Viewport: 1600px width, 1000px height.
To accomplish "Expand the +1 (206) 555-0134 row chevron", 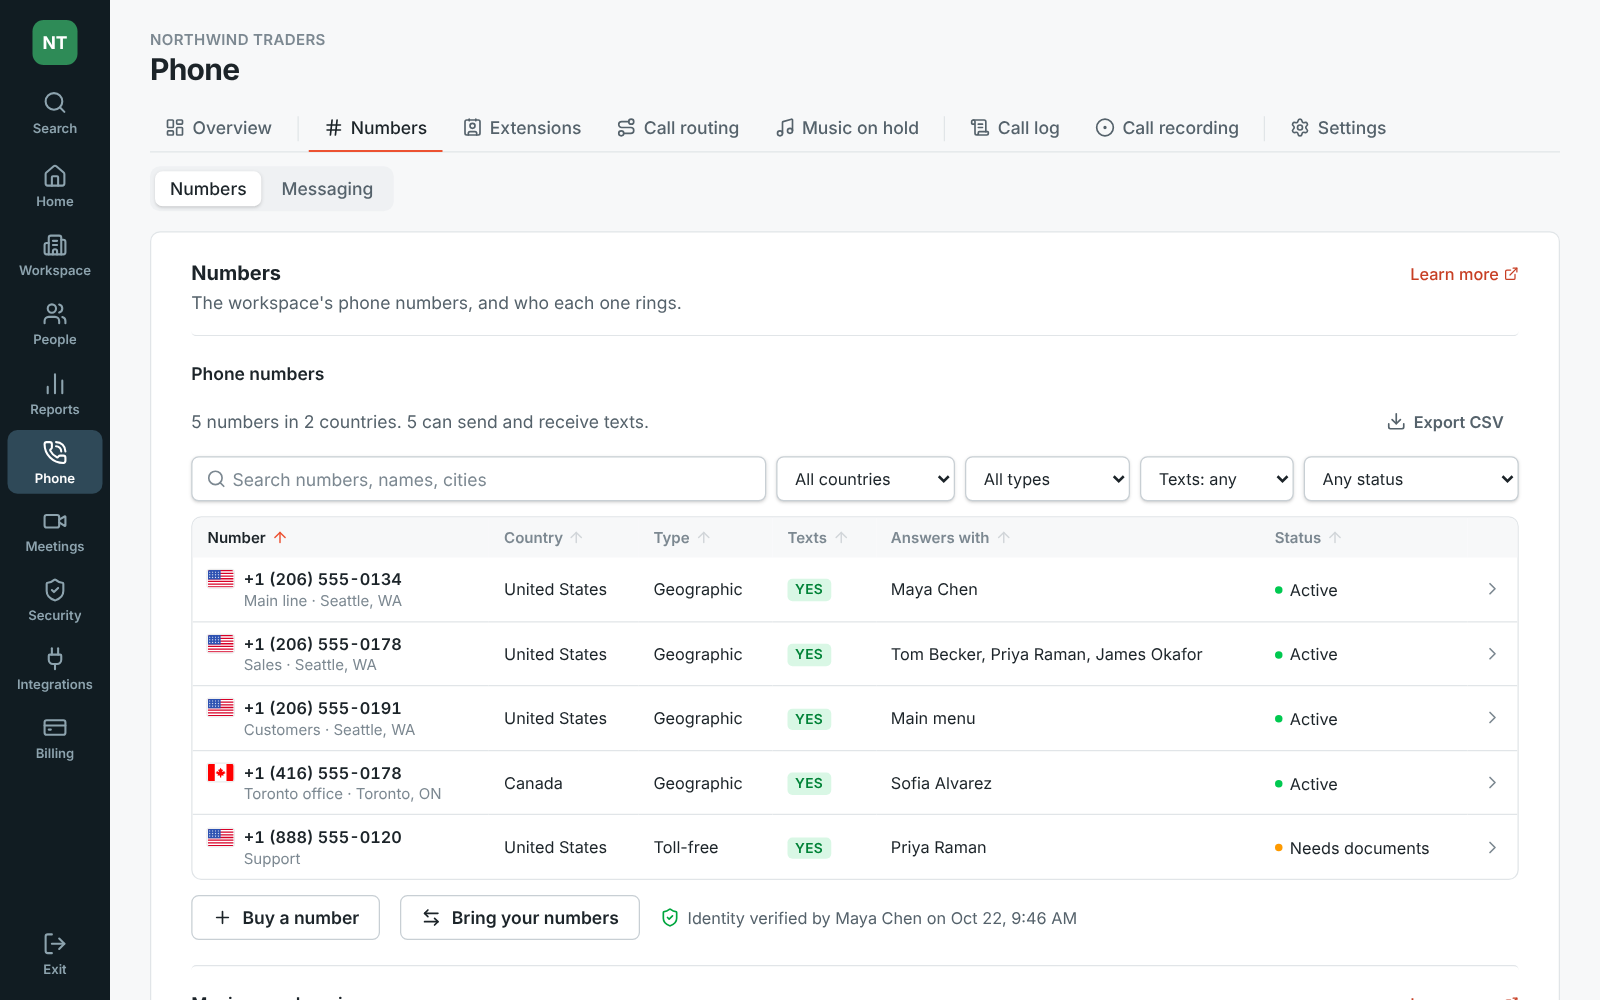I will pos(1492,589).
